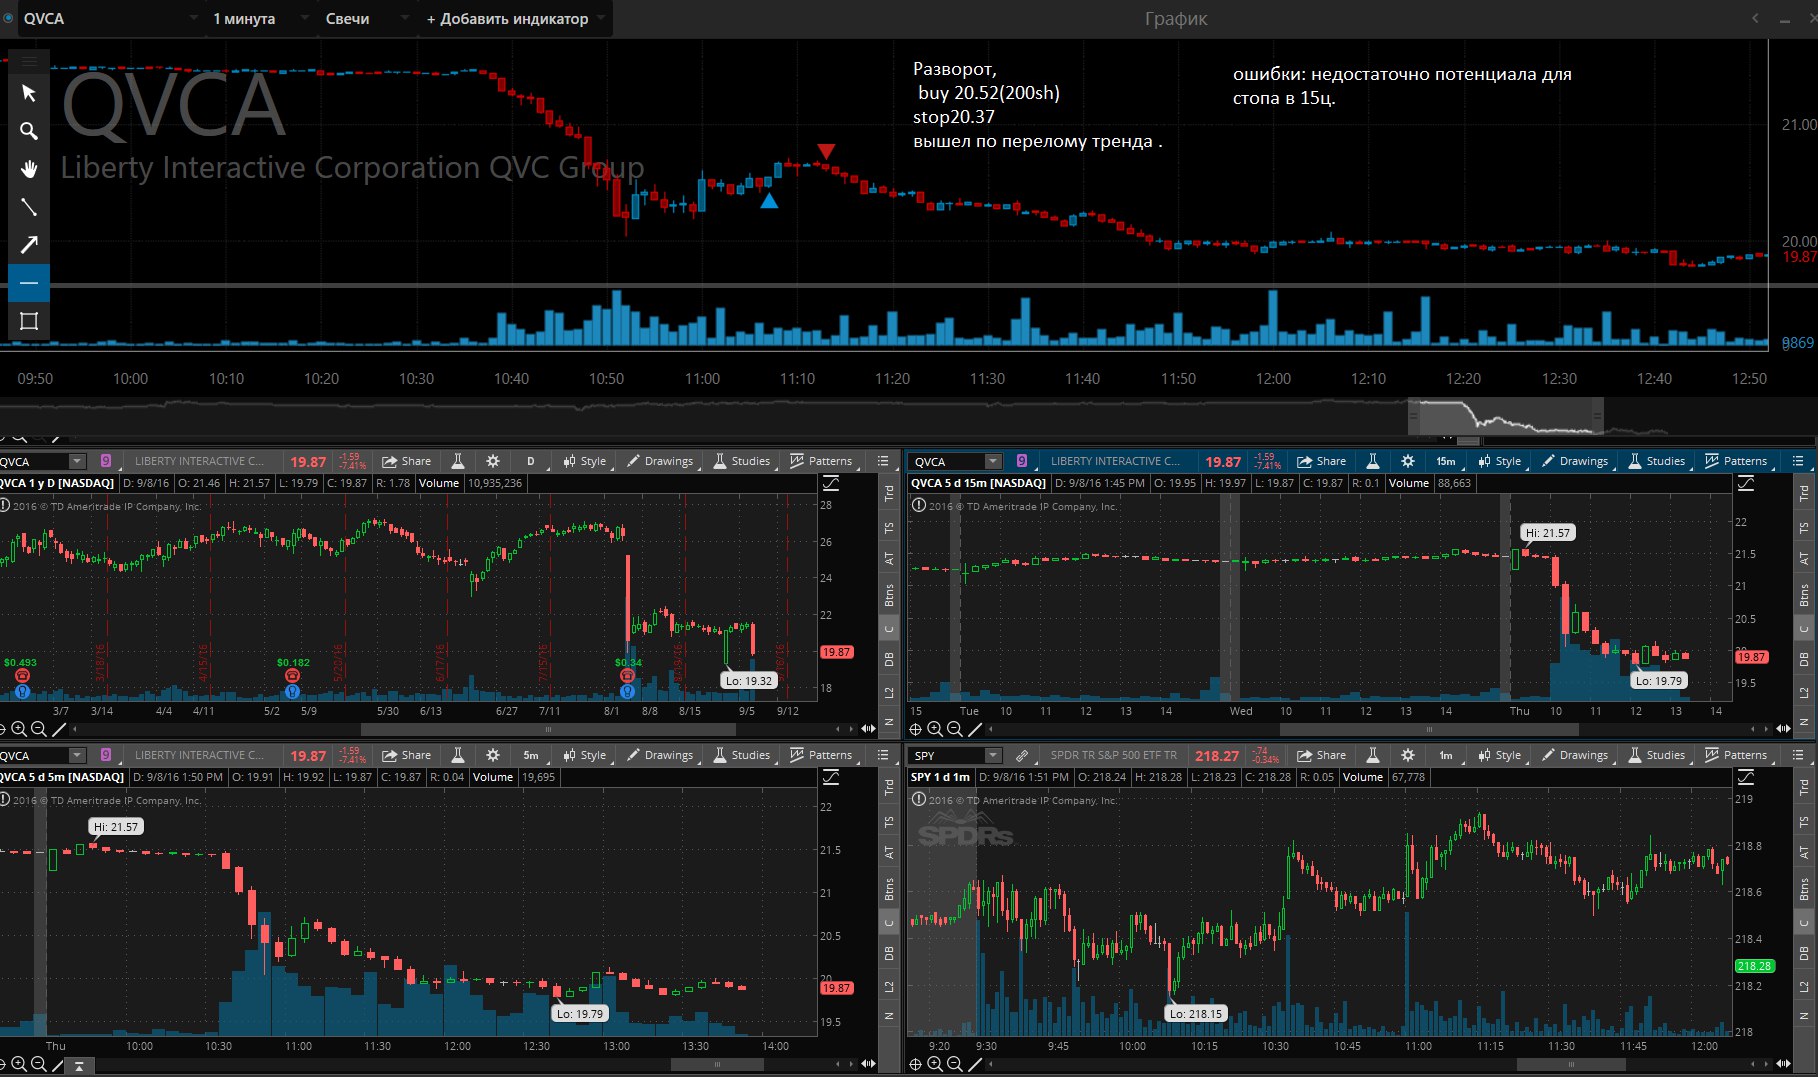
Task: Select the trend line drawing tool
Action: 29,207
